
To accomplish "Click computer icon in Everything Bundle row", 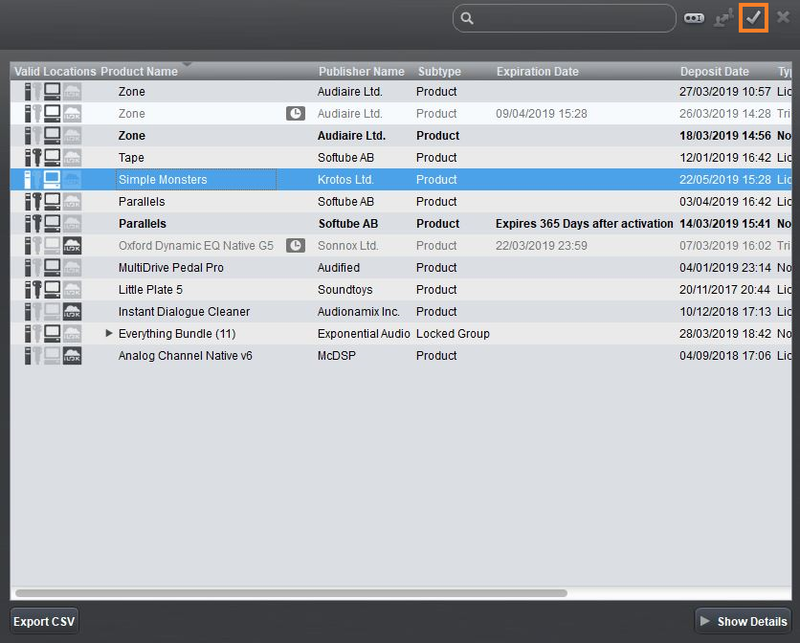I will 52,333.
